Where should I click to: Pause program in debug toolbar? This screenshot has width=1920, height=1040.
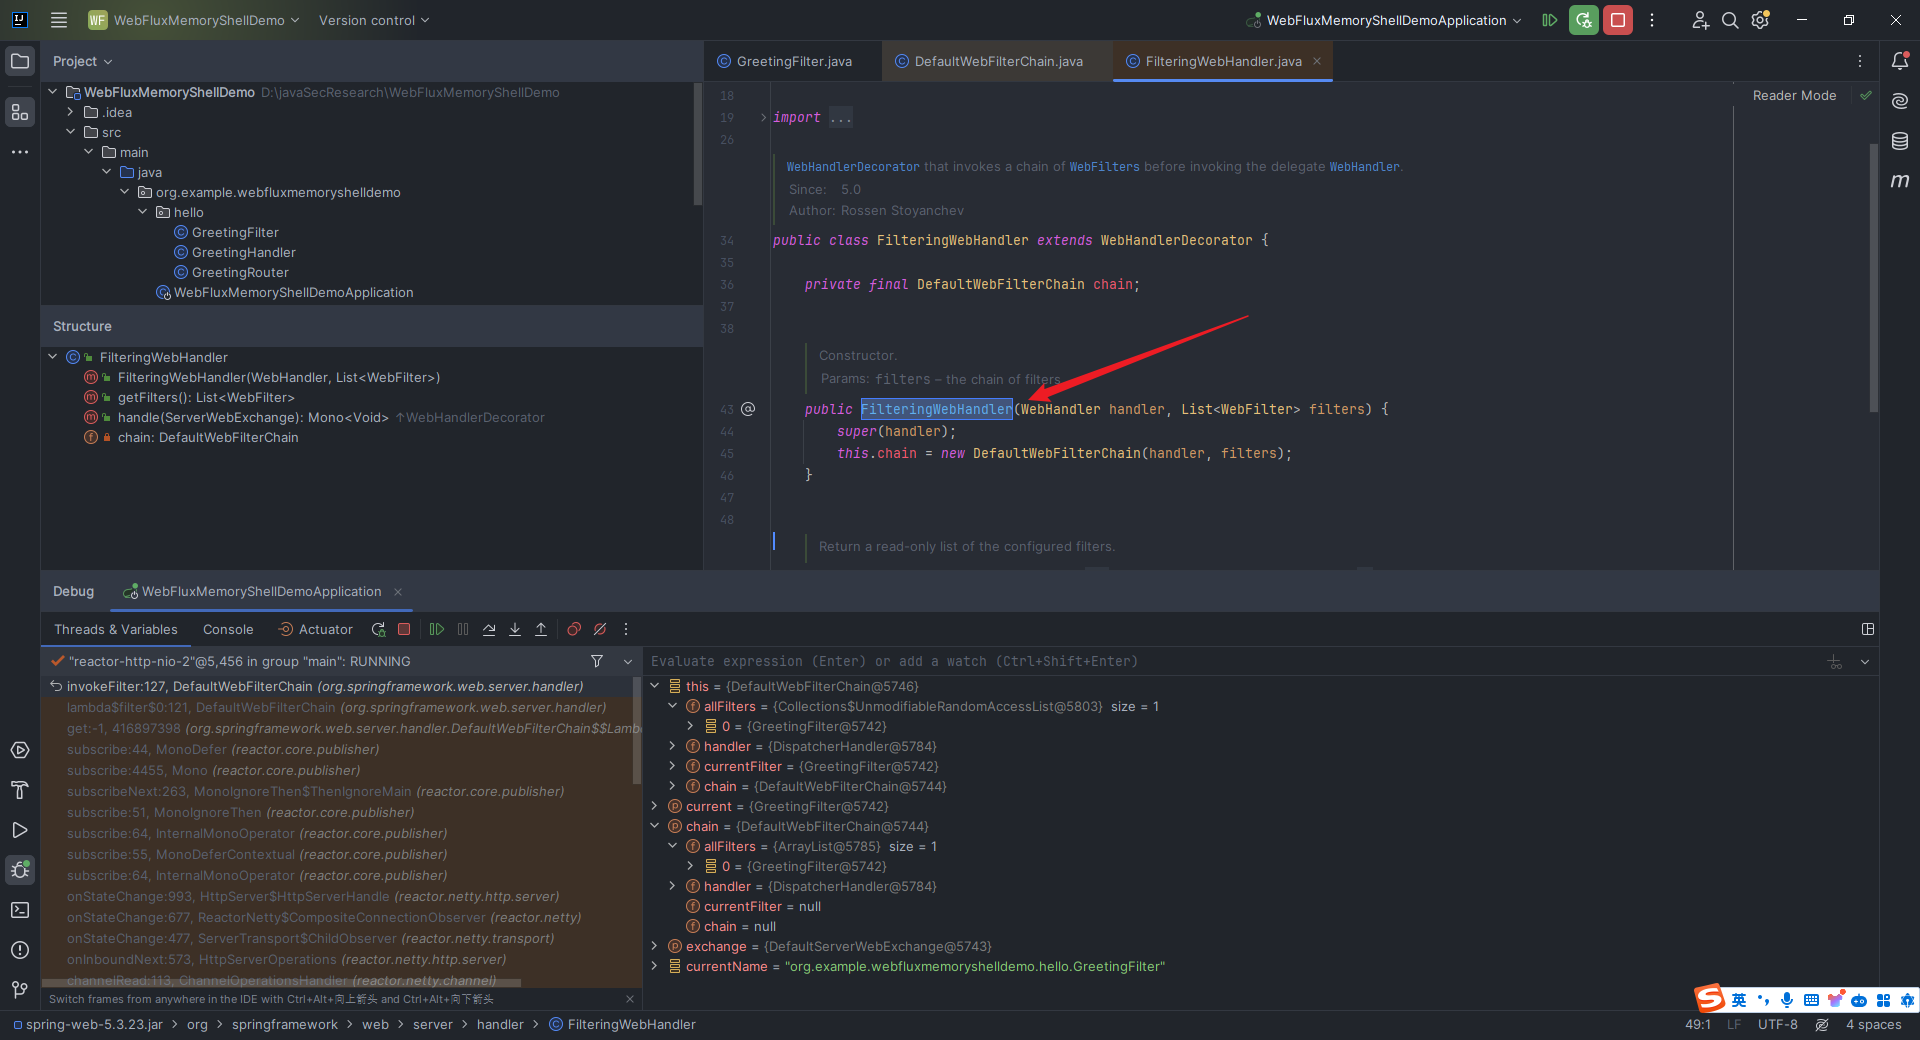pos(463,629)
